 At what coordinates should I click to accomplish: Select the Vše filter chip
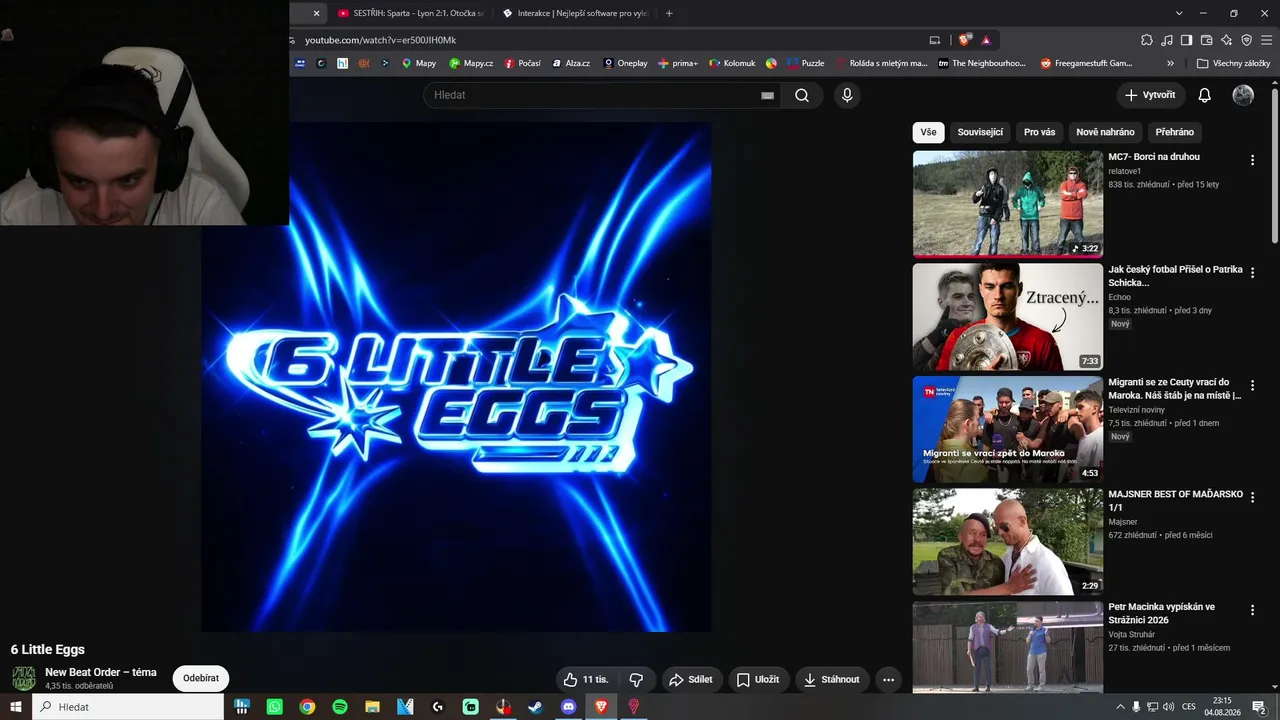[928, 132]
